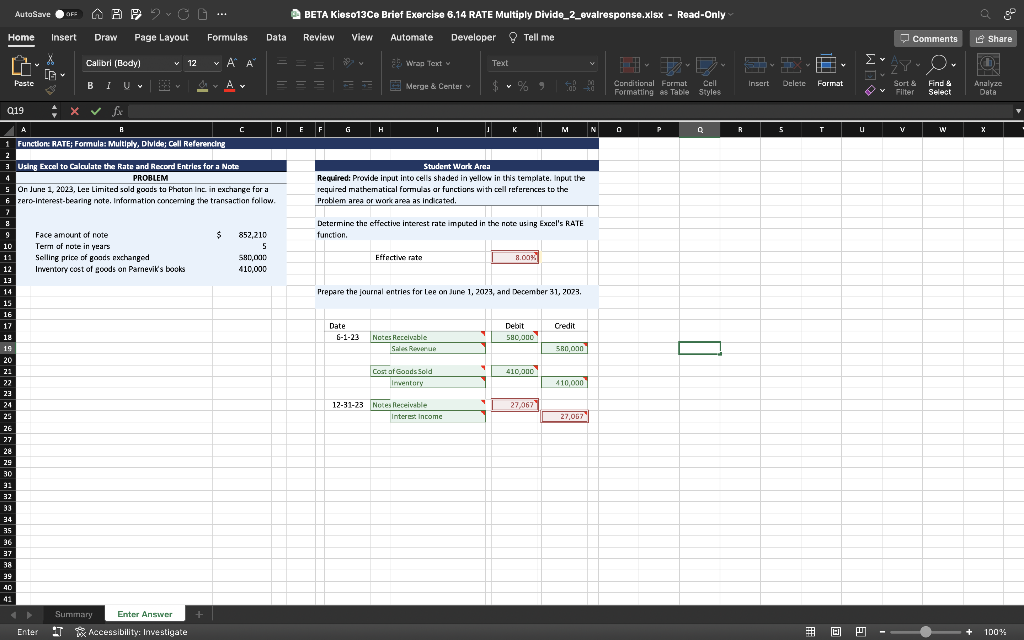Open Find & Select

(x=940, y=75)
